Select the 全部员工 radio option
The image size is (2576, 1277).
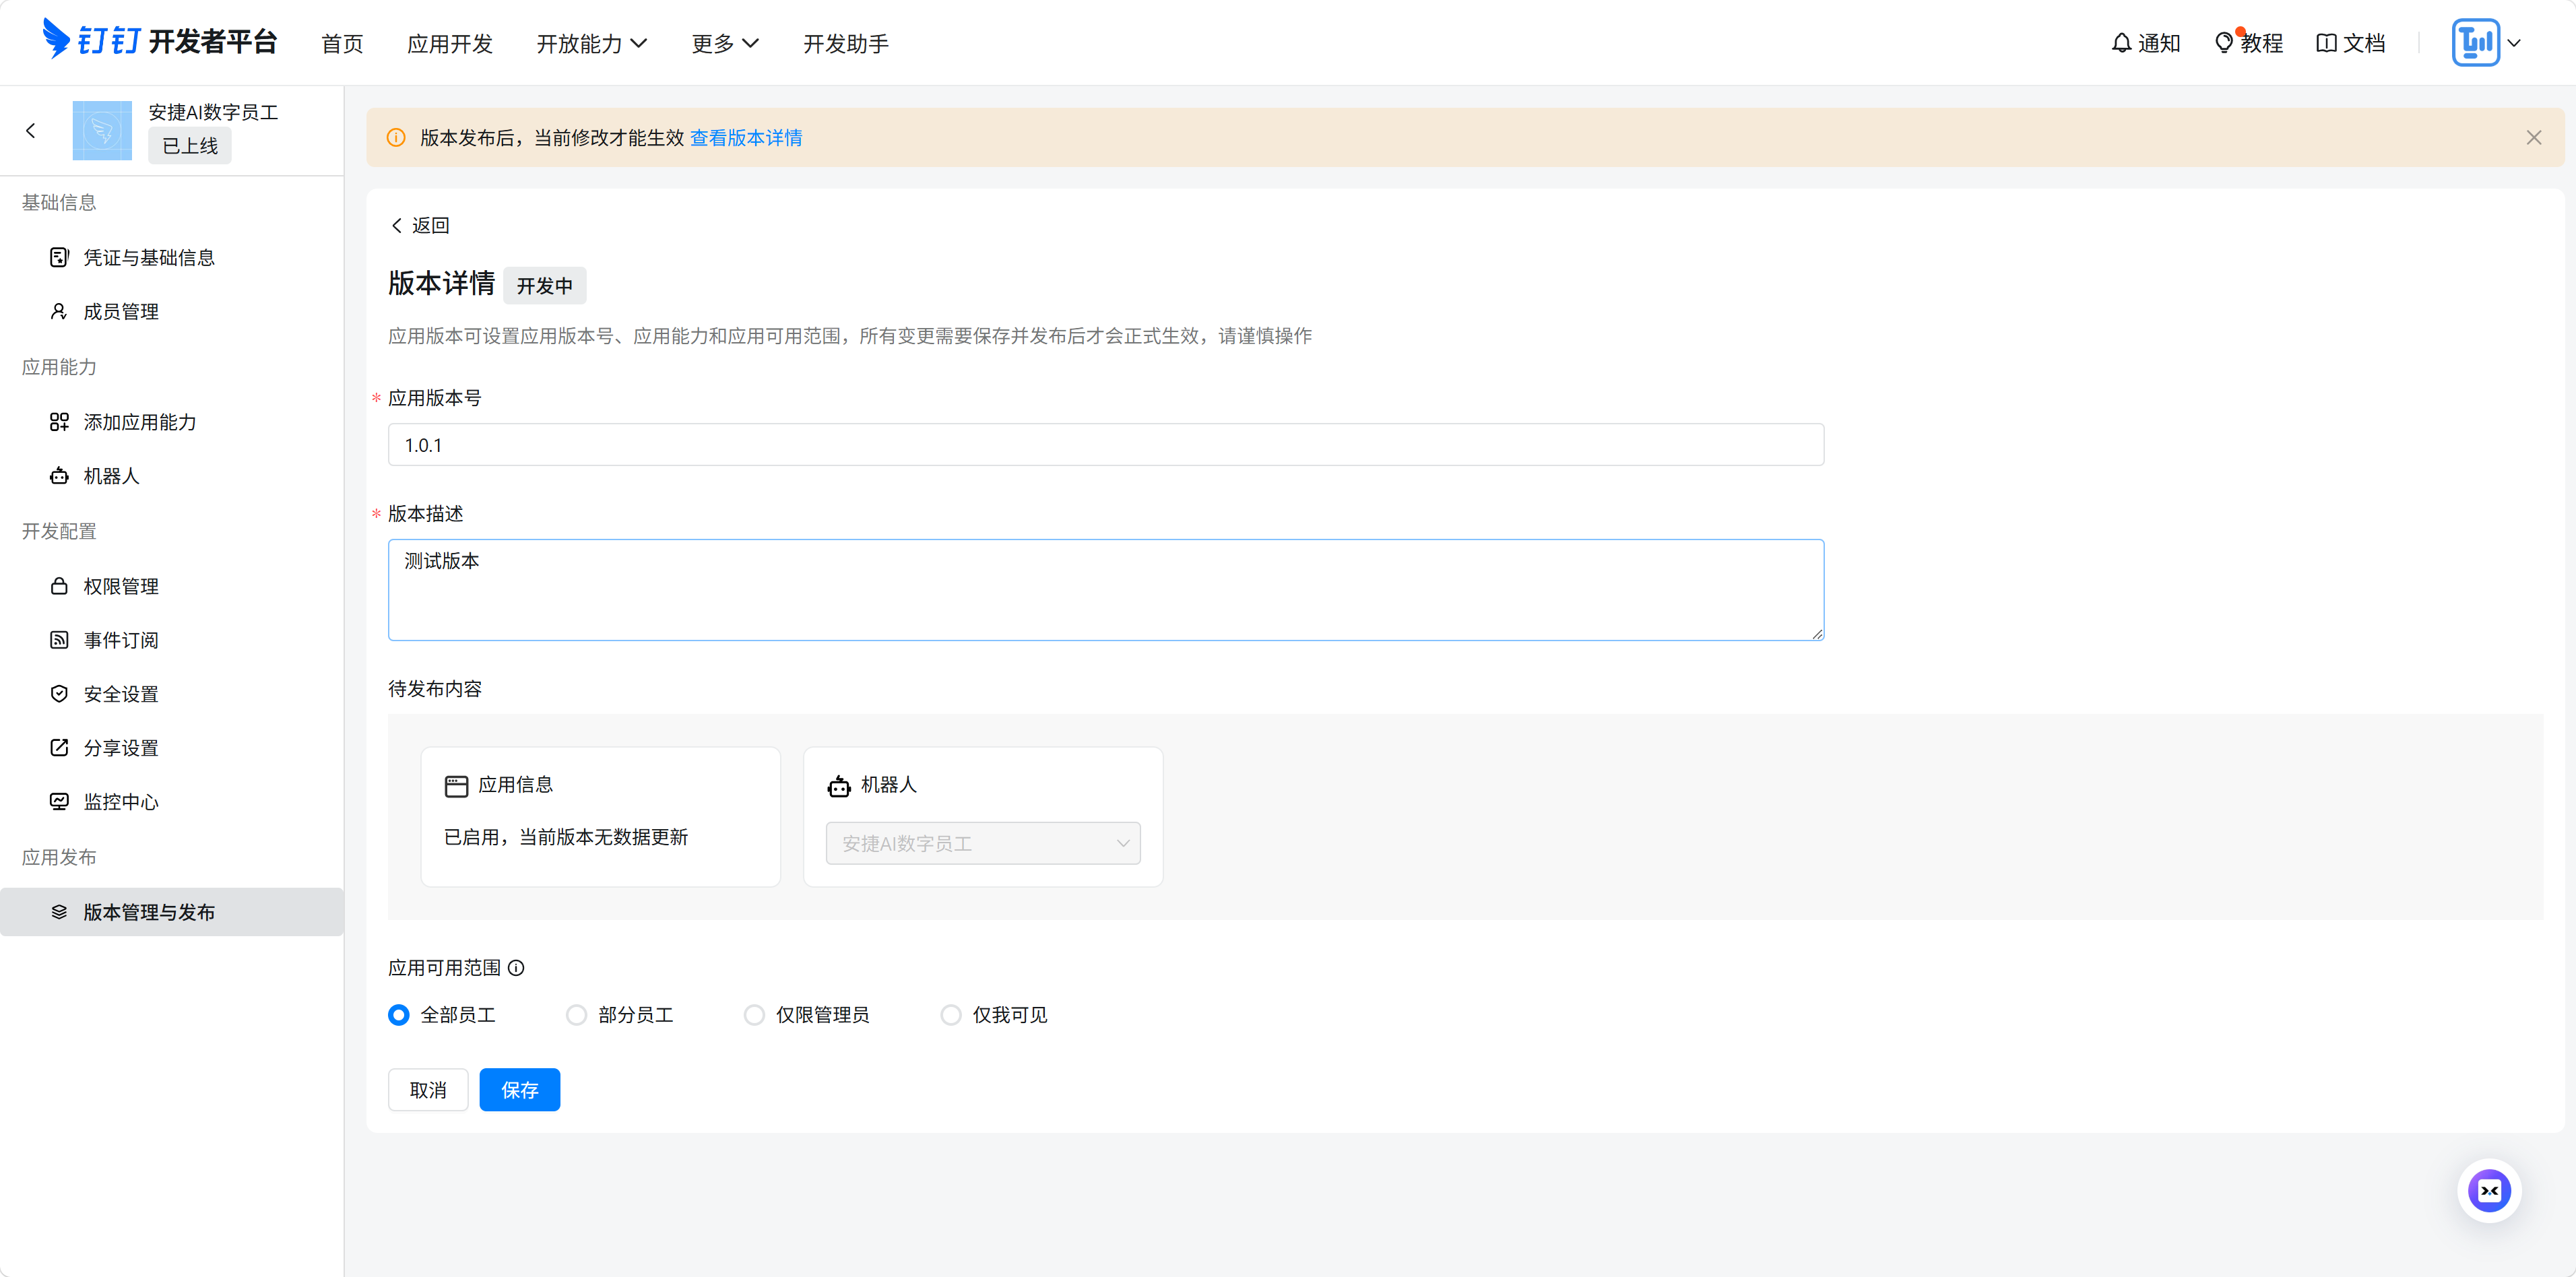(x=399, y=1015)
